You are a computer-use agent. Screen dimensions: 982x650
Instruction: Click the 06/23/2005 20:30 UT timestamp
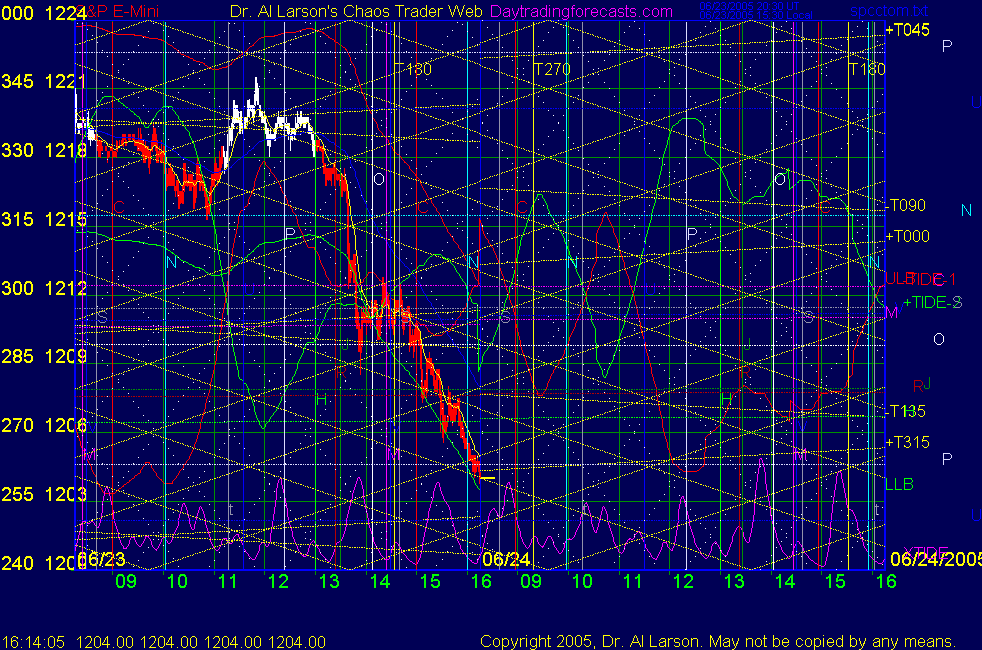pos(749,6)
